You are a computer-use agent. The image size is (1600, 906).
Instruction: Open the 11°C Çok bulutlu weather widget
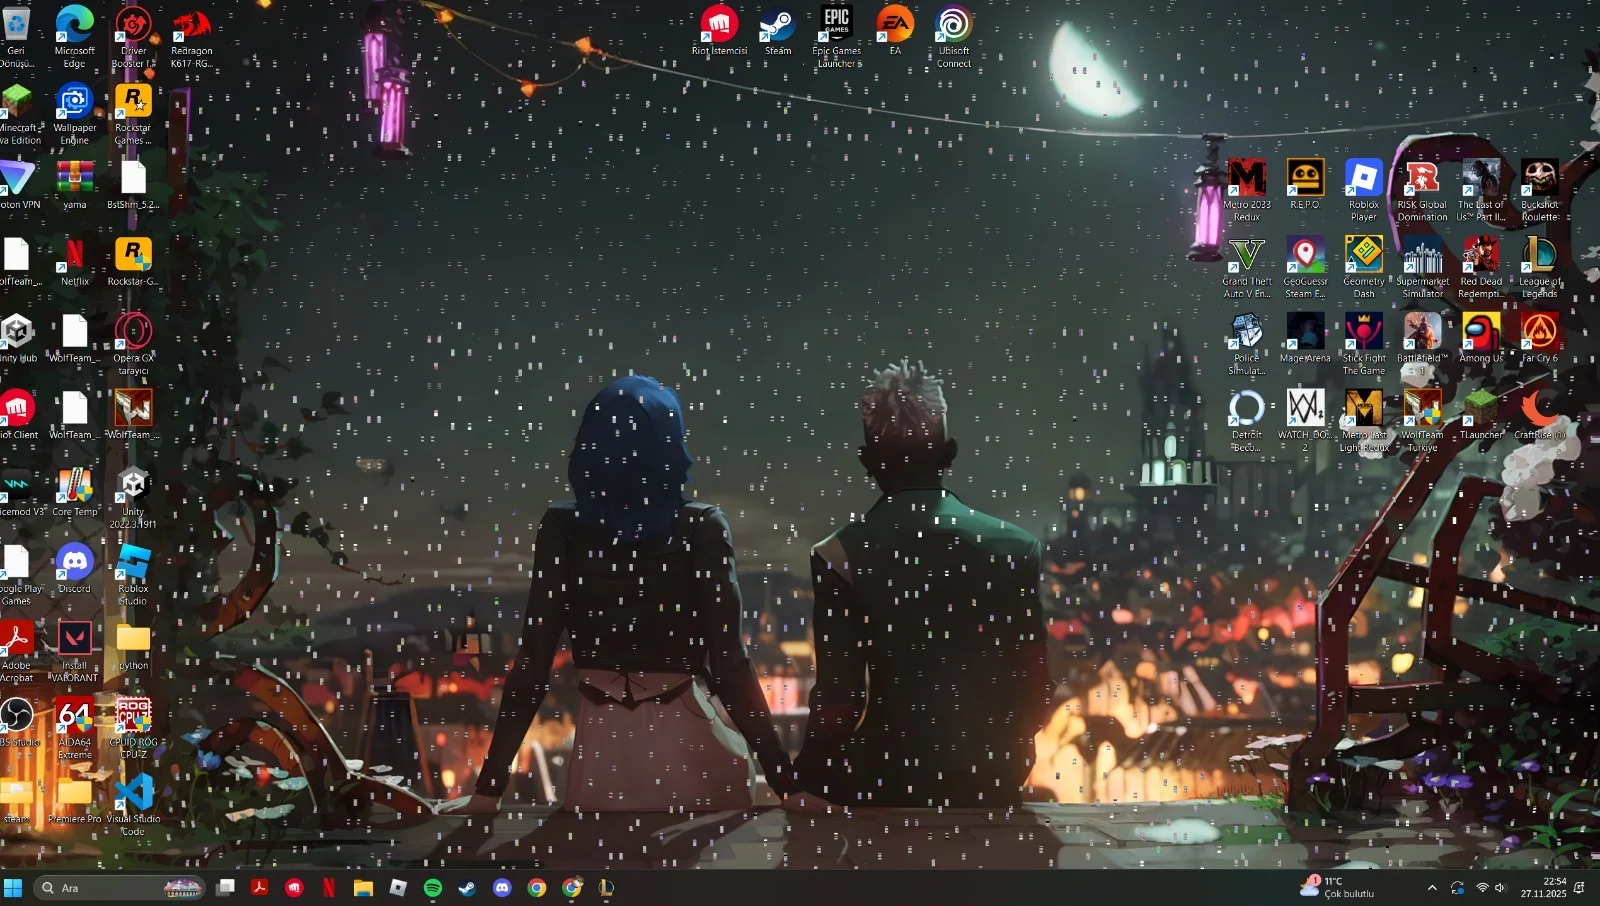point(1338,888)
